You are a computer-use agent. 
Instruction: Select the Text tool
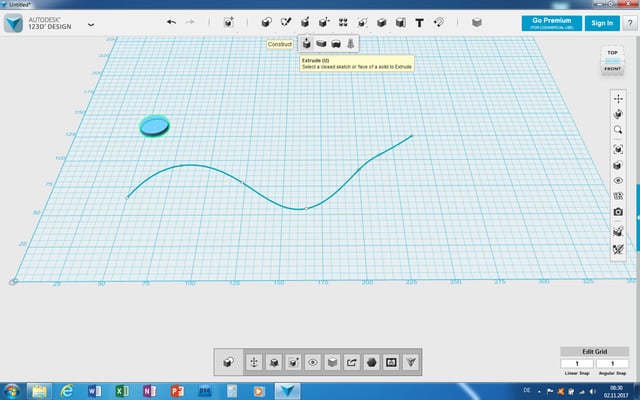click(x=419, y=22)
